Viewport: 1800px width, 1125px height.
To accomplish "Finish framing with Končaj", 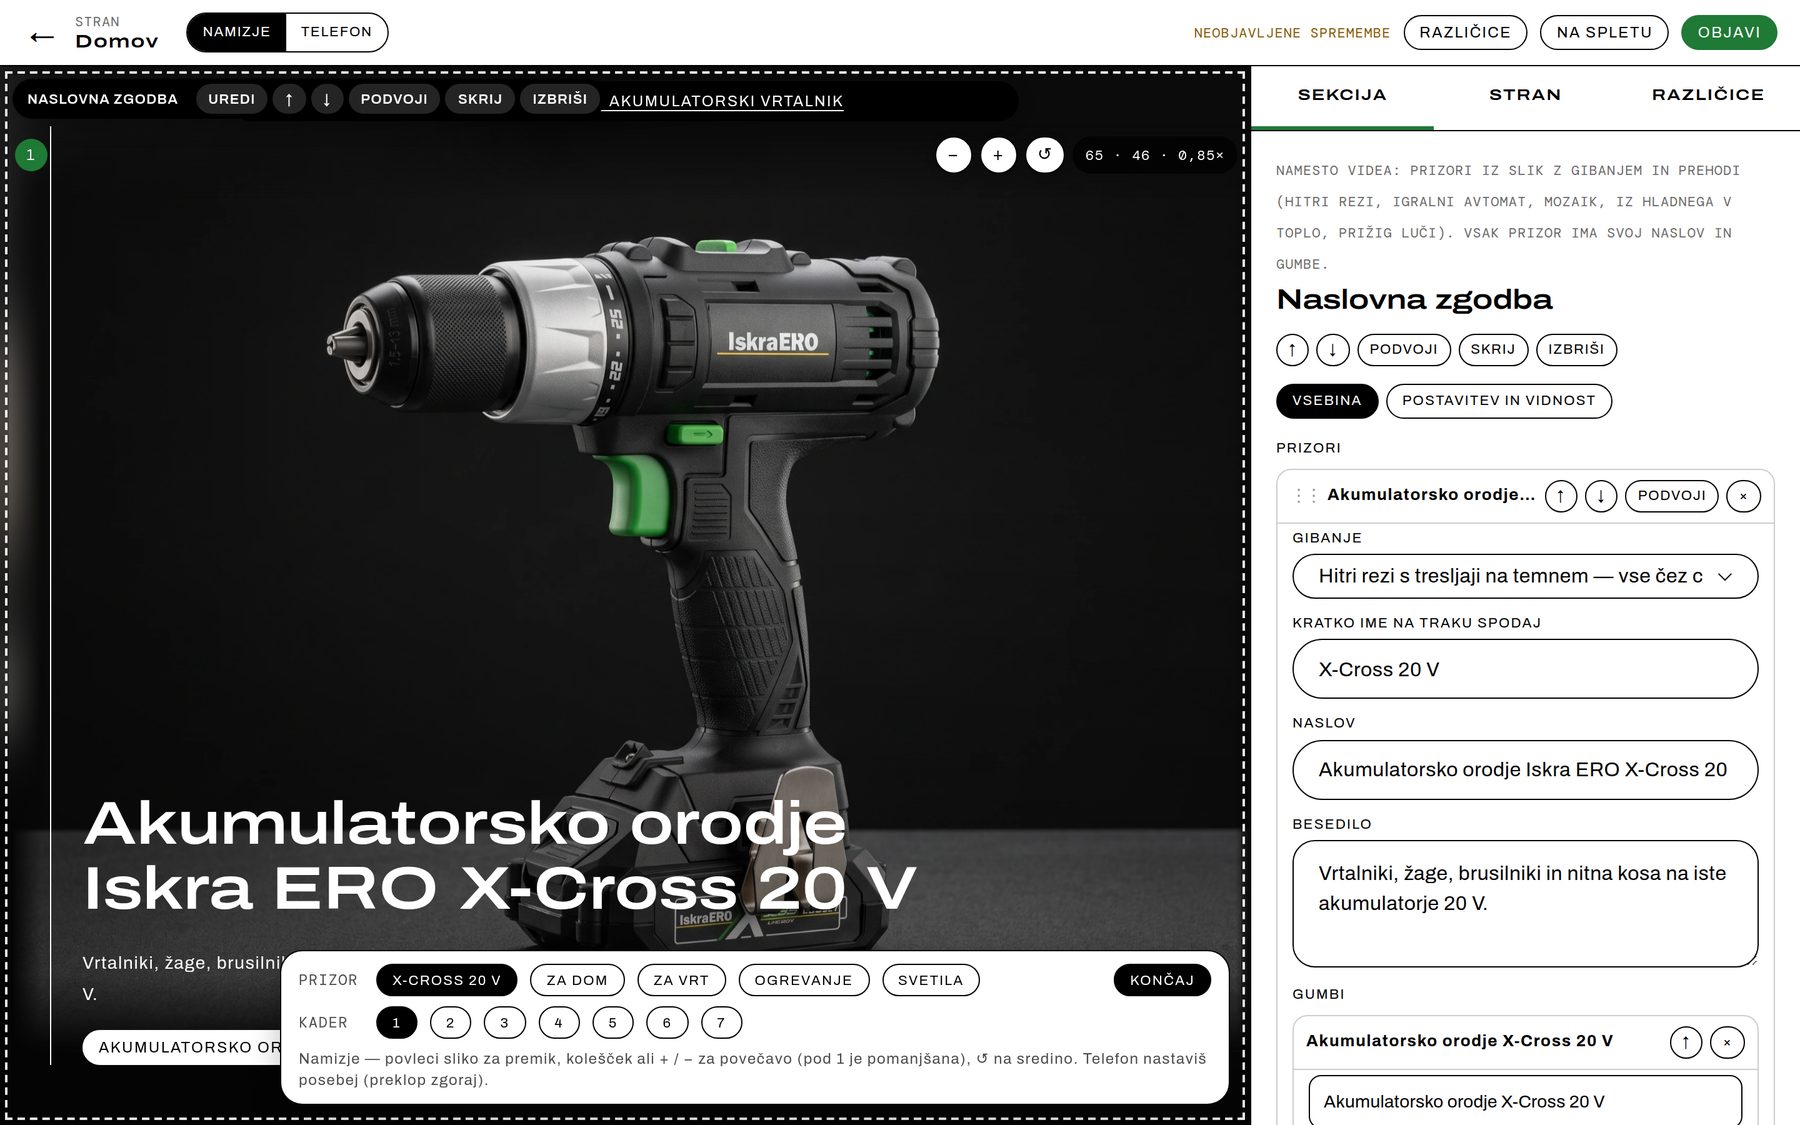I will click(1162, 980).
